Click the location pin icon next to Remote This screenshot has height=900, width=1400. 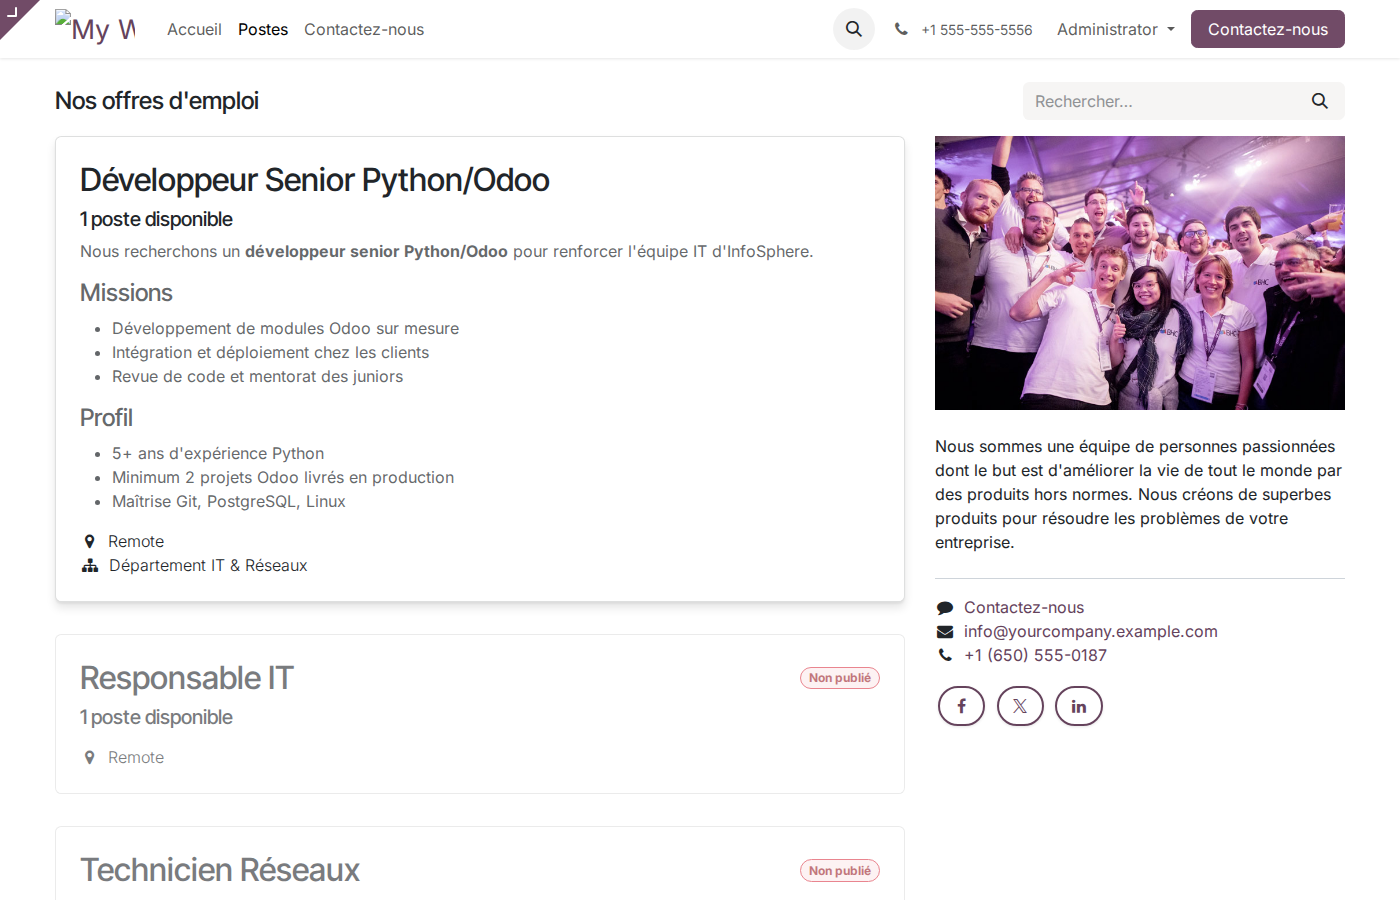point(89,540)
